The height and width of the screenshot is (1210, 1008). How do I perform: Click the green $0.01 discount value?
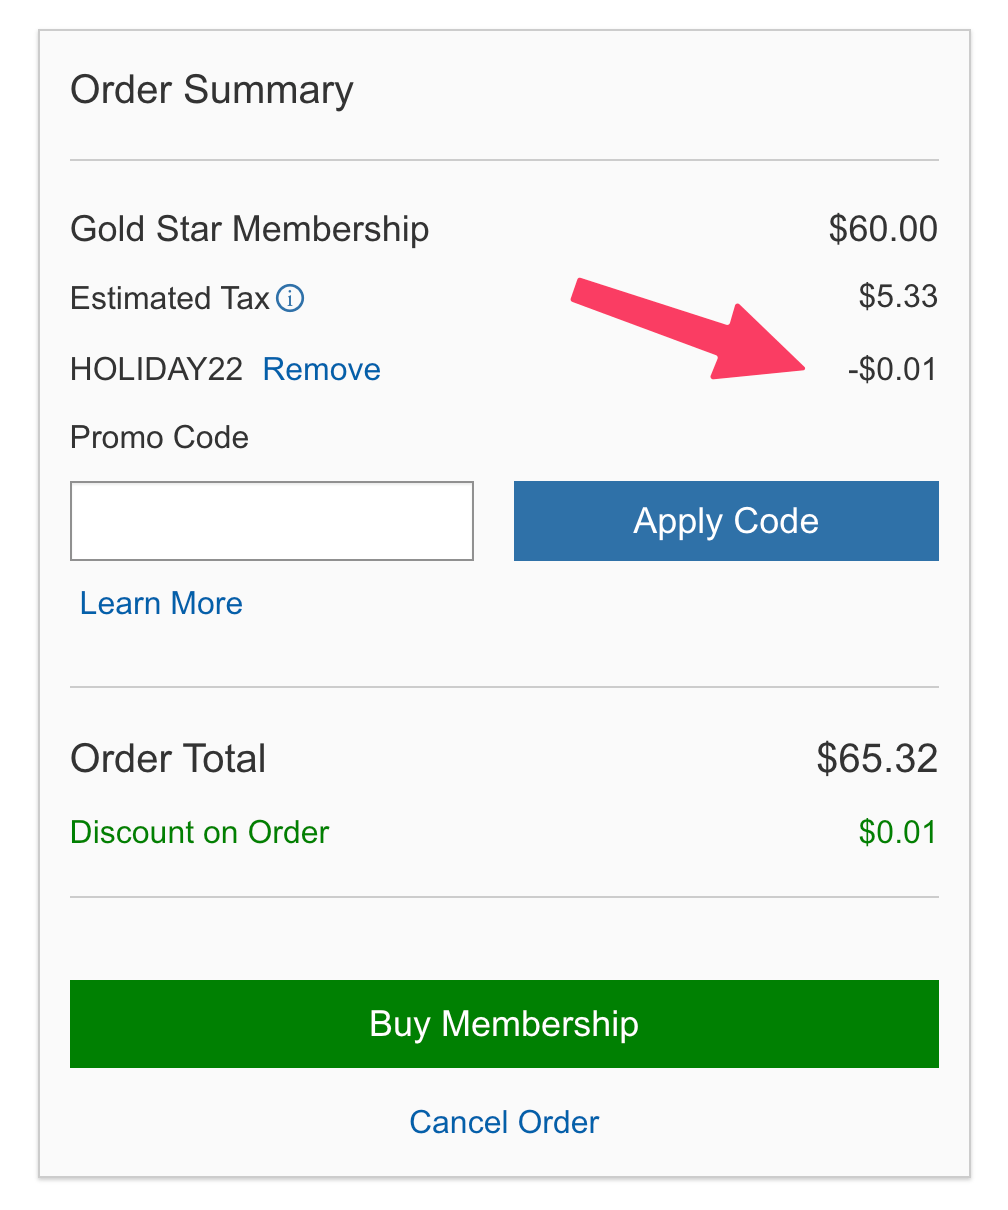(897, 832)
